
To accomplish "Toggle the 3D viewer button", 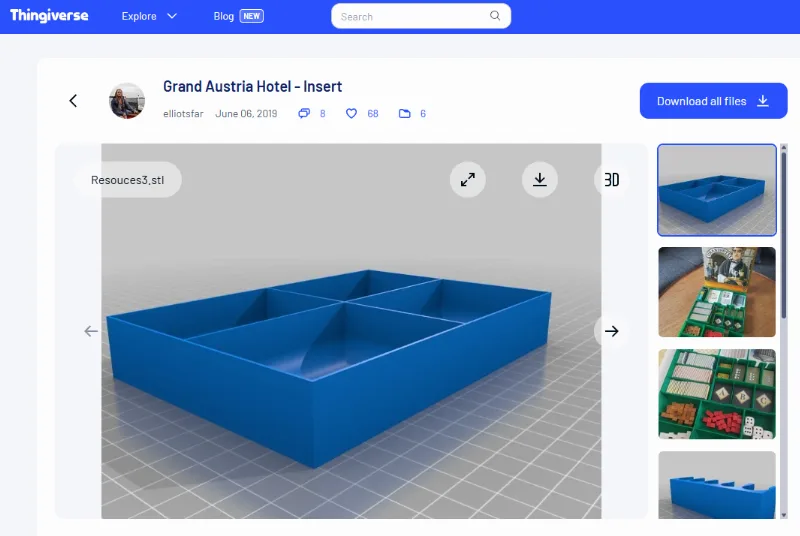I will click(611, 180).
